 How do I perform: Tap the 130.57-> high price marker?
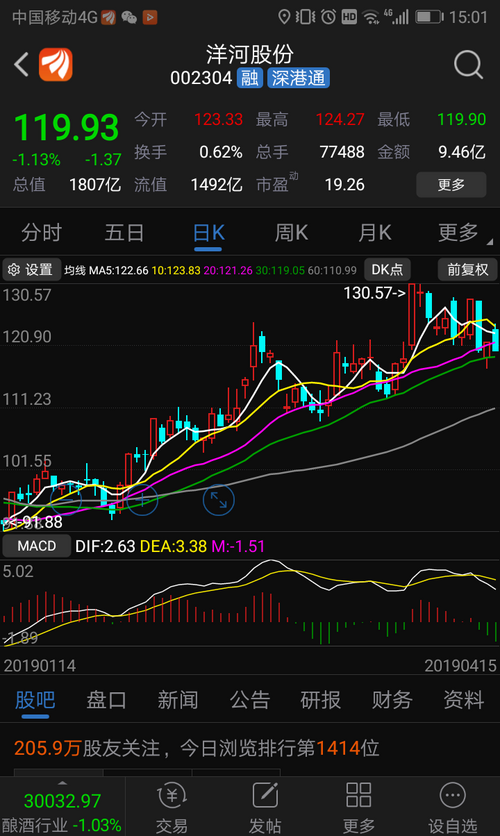[375, 293]
